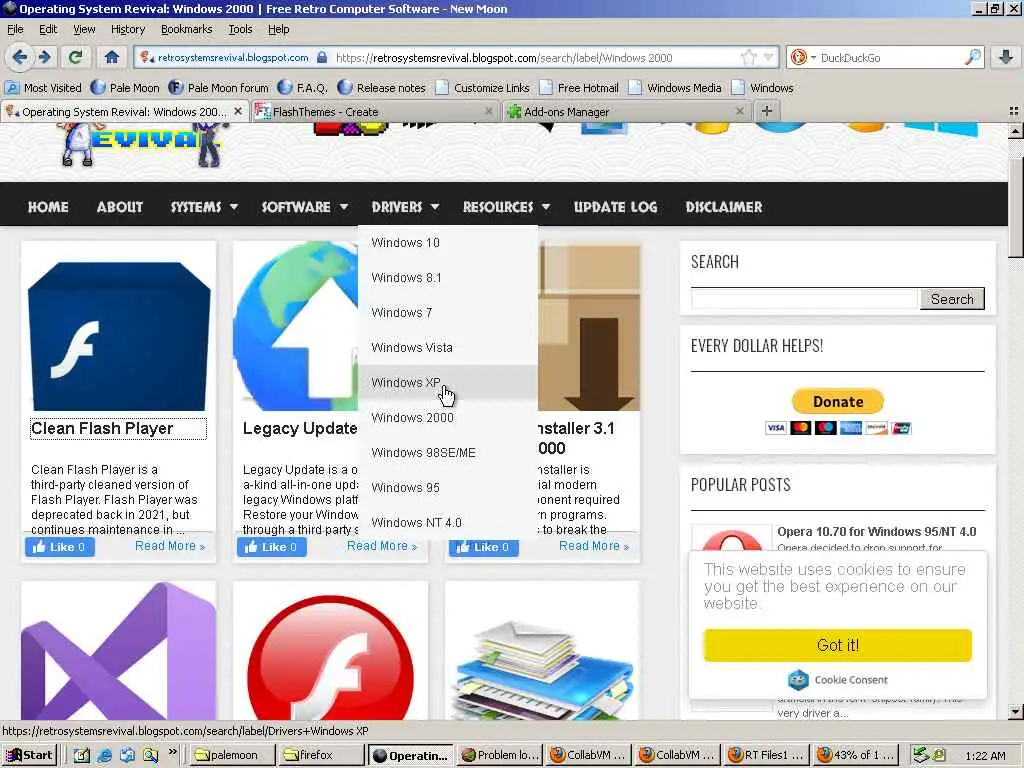Open the Windows Start button

coord(29,756)
